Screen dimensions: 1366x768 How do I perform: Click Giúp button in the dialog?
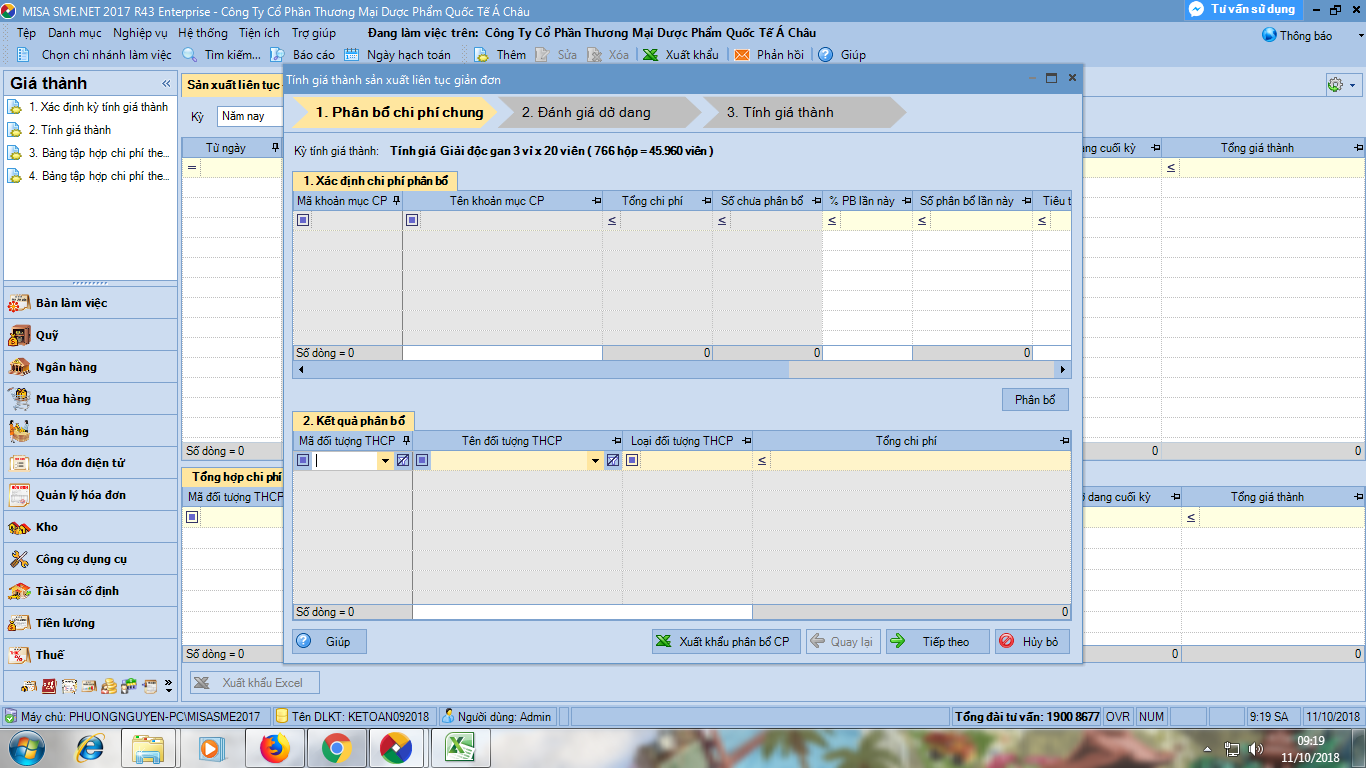click(x=329, y=641)
